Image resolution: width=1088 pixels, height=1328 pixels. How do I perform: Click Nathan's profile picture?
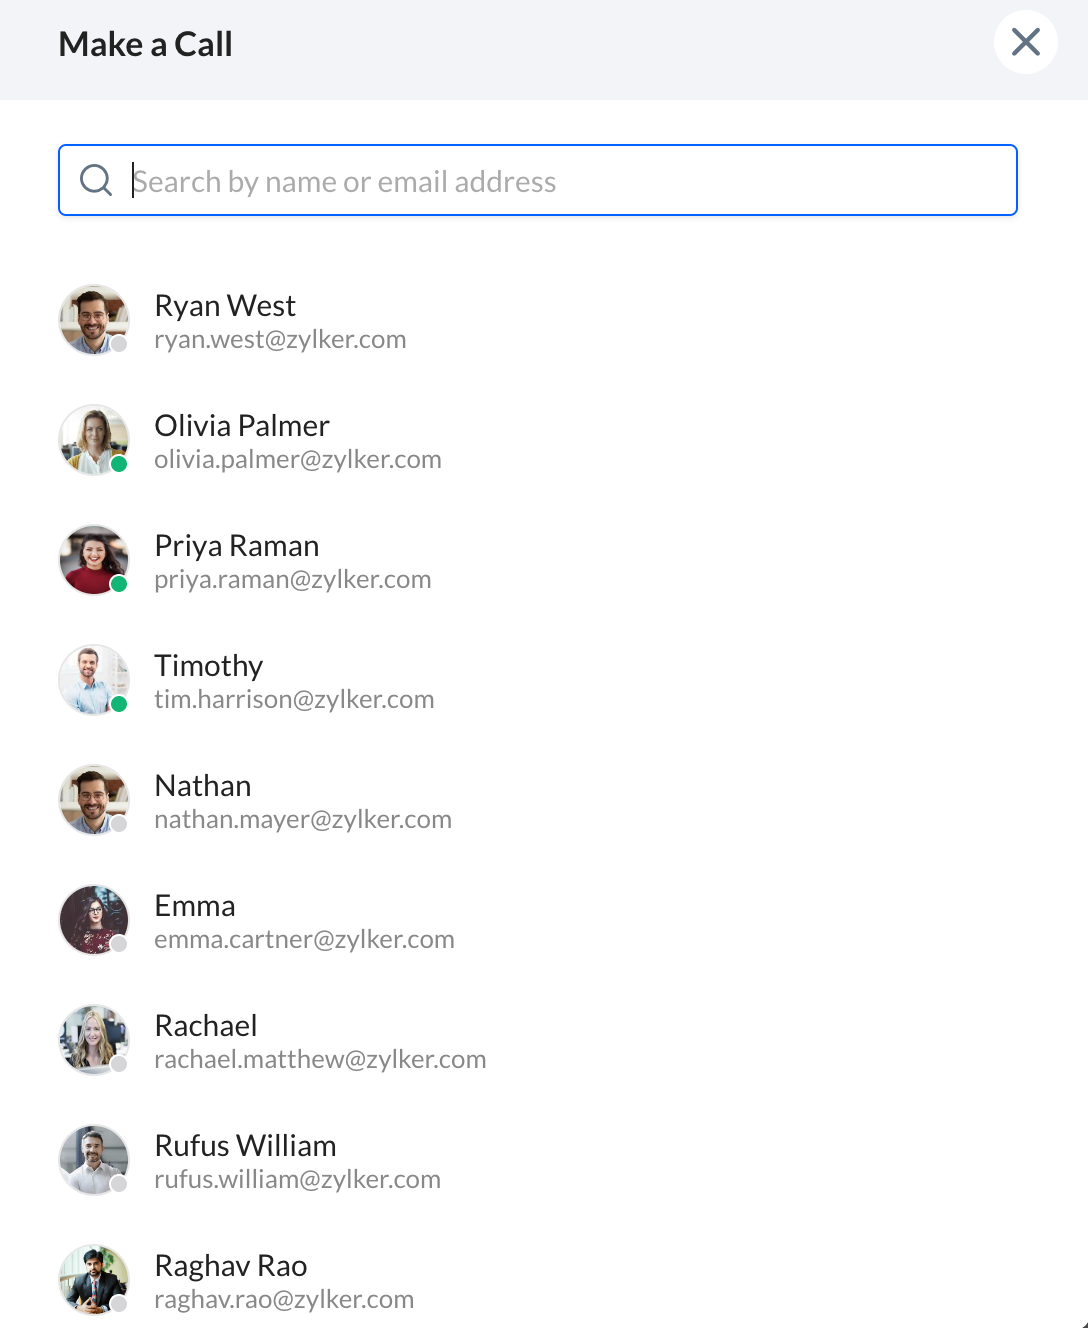(x=94, y=800)
